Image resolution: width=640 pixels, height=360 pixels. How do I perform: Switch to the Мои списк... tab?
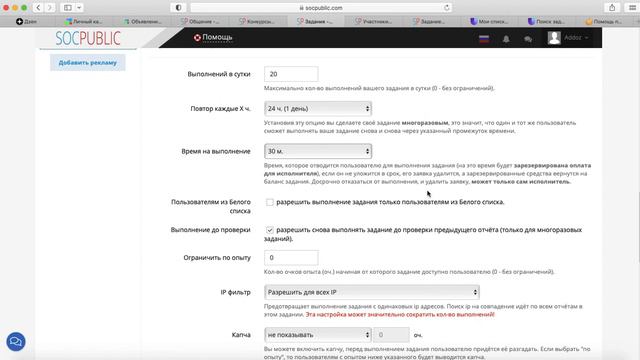(x=489, y=21)
